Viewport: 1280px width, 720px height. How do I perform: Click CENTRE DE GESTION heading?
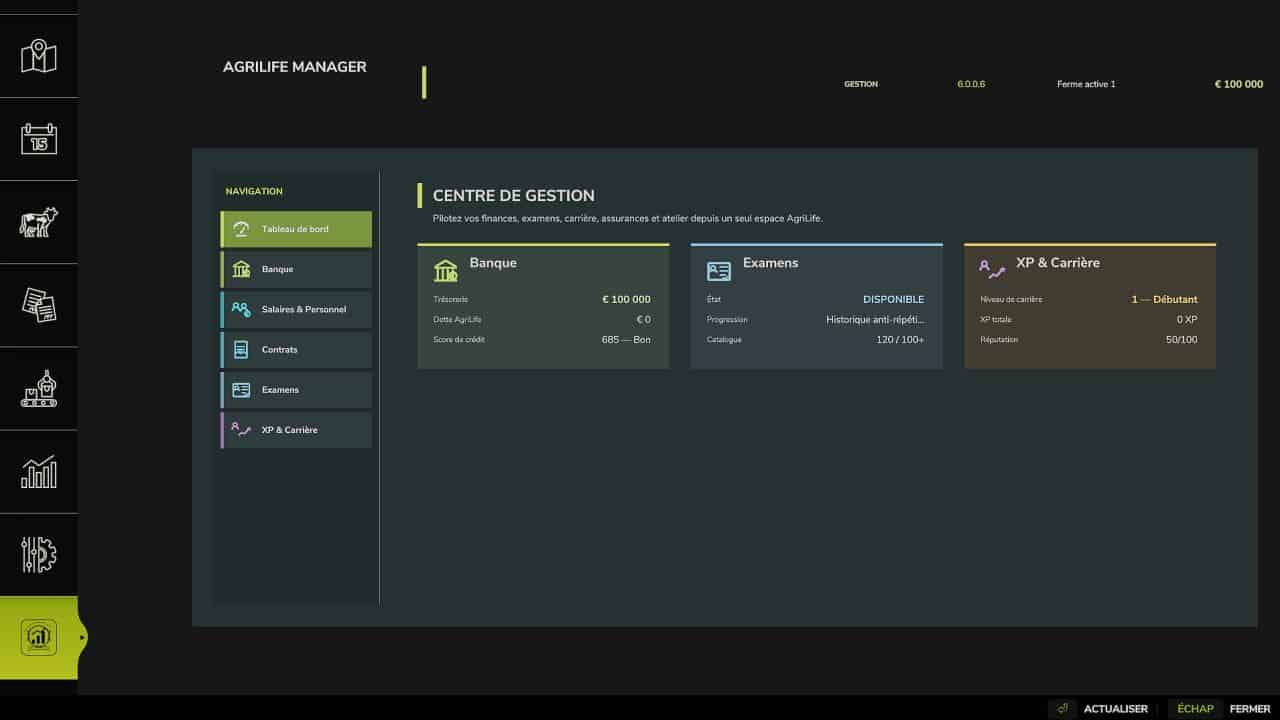click(514, 196)
